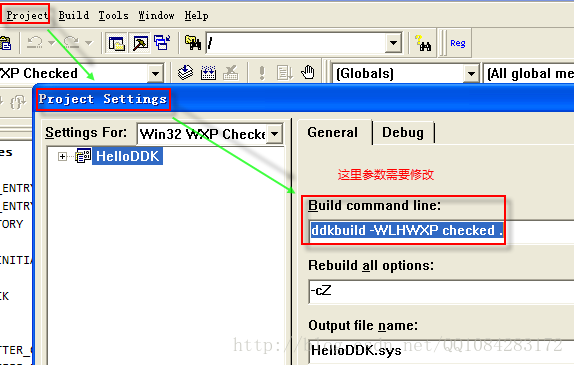Click the Output file name field
The height and width of the screenshot is (365, 574).
coord(441,351)
